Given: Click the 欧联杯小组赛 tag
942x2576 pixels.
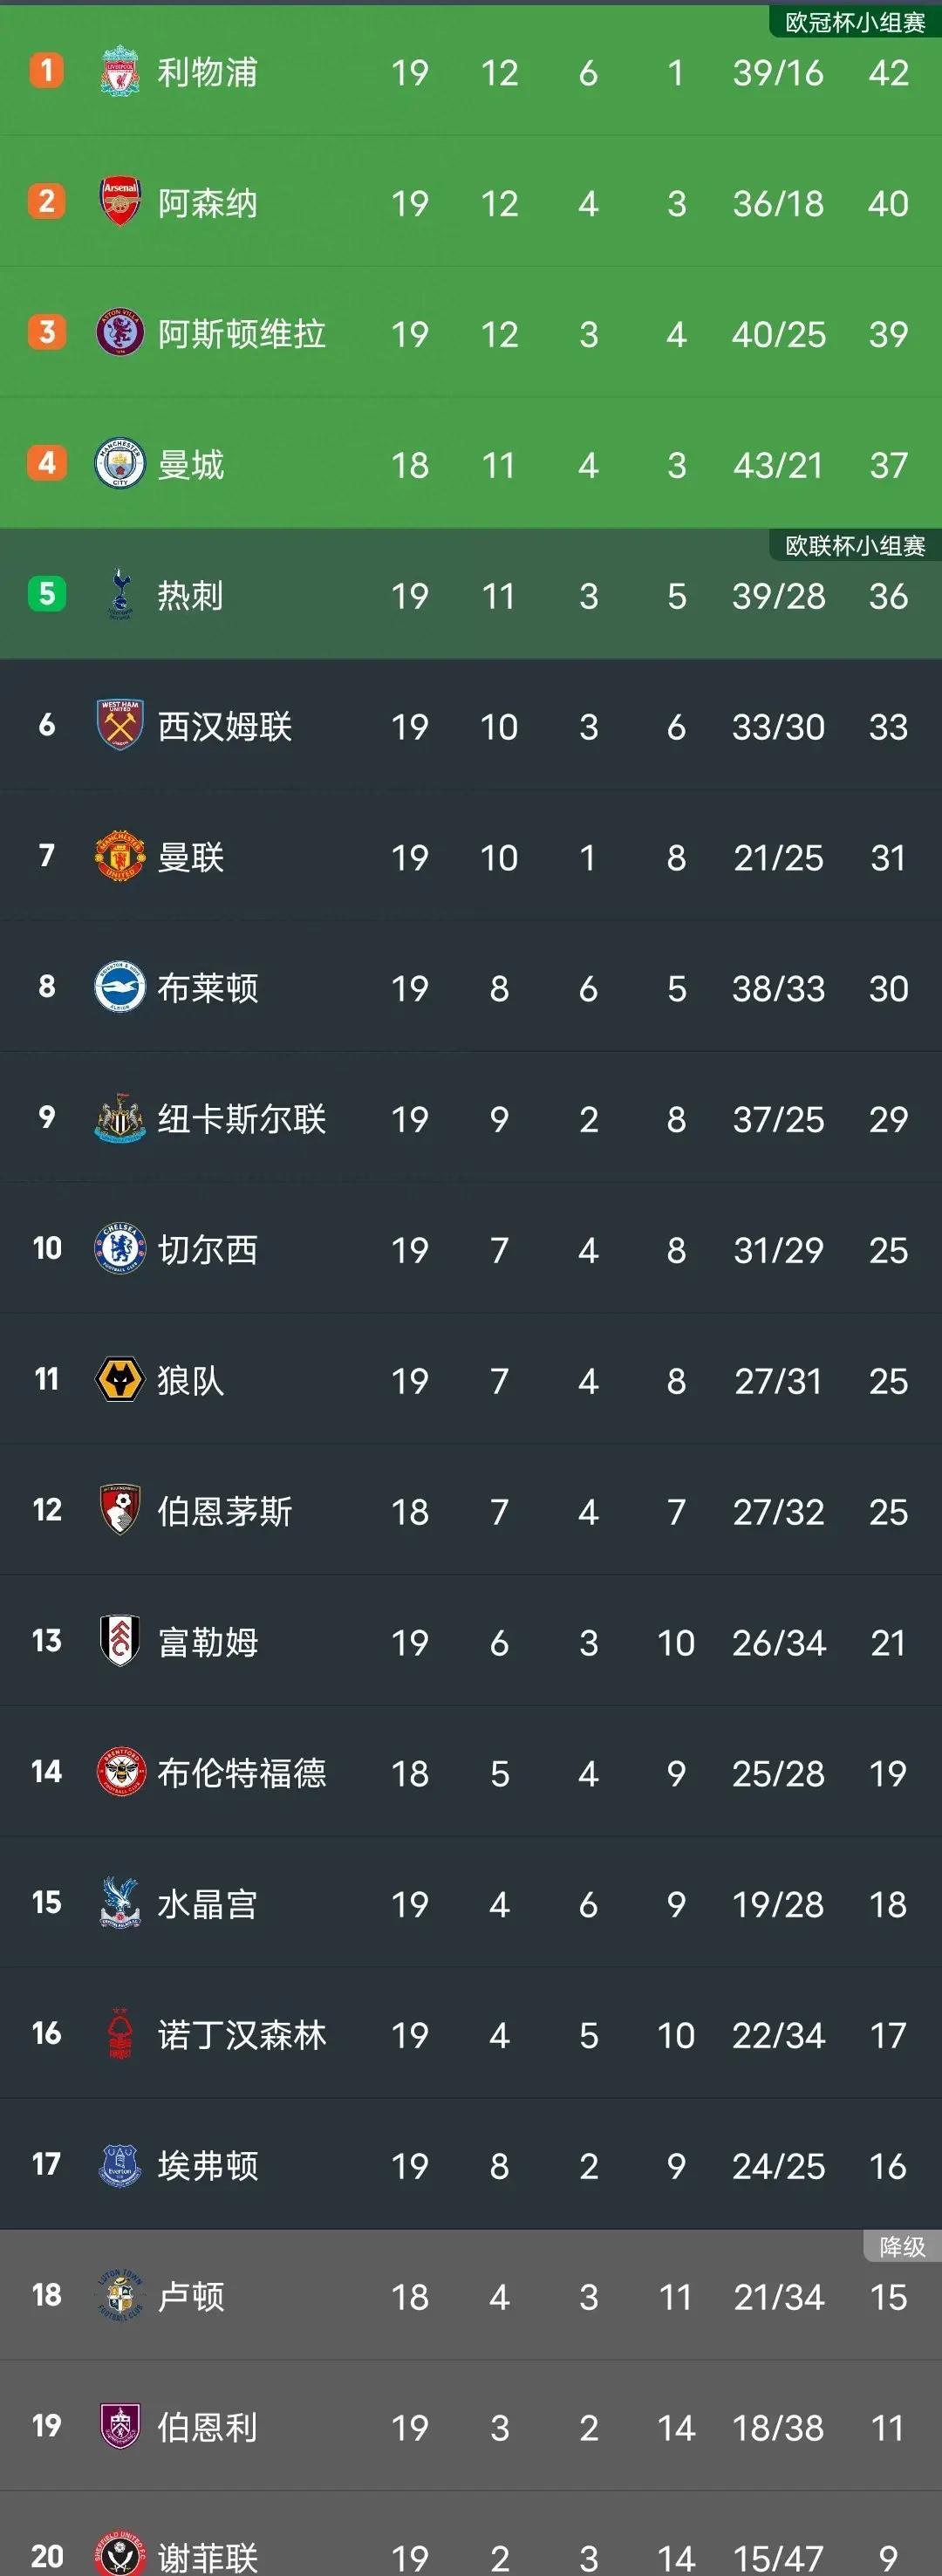Looking at the screenshot, I should (x=855, y=546).
